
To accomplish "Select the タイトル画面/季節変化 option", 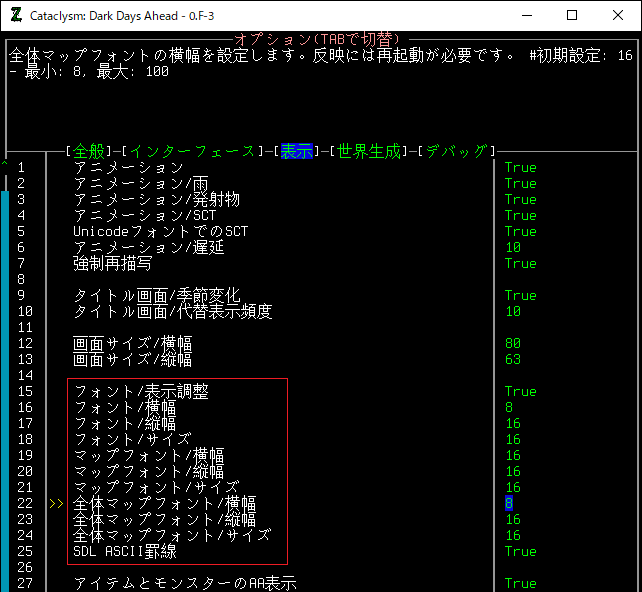I will click(x=156, y=295).
